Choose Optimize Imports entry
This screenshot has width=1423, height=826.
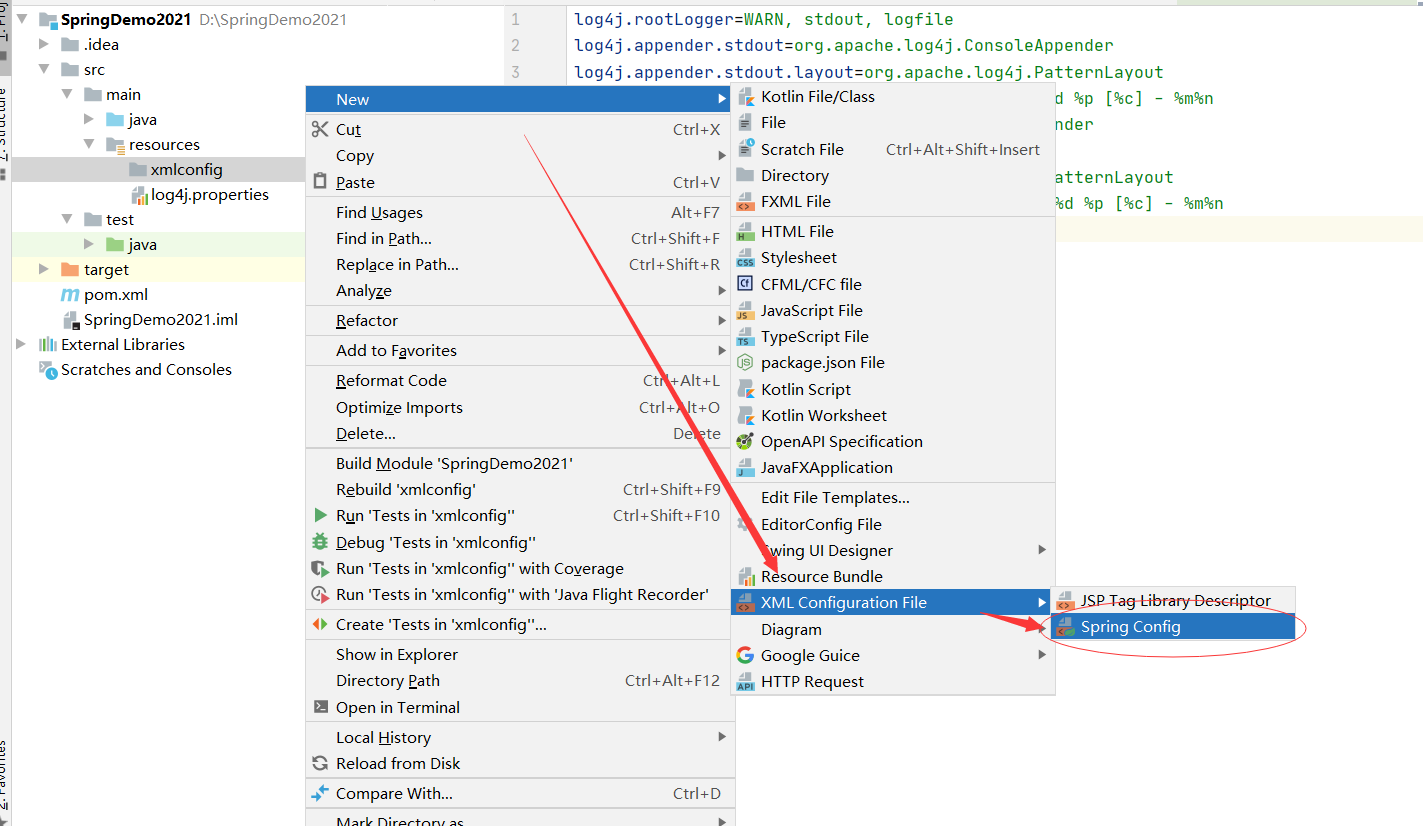pos(518,407)
